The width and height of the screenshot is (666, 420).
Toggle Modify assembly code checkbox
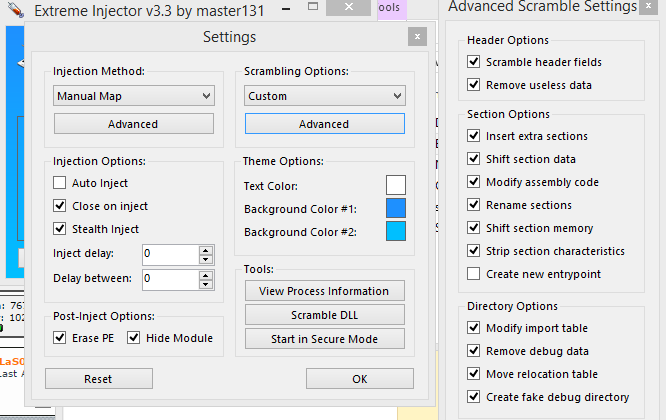[x=474, y=182]
